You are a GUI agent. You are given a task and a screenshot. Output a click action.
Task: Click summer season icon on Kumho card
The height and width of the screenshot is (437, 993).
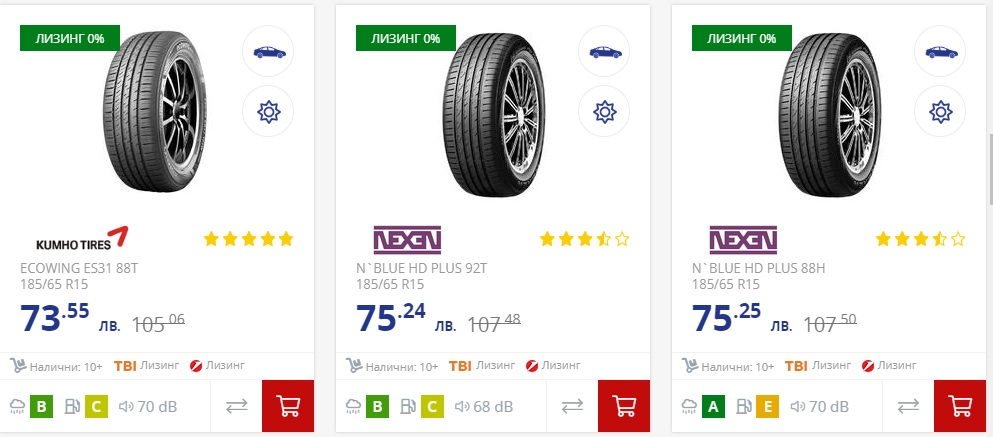click(x=268, y=111)
